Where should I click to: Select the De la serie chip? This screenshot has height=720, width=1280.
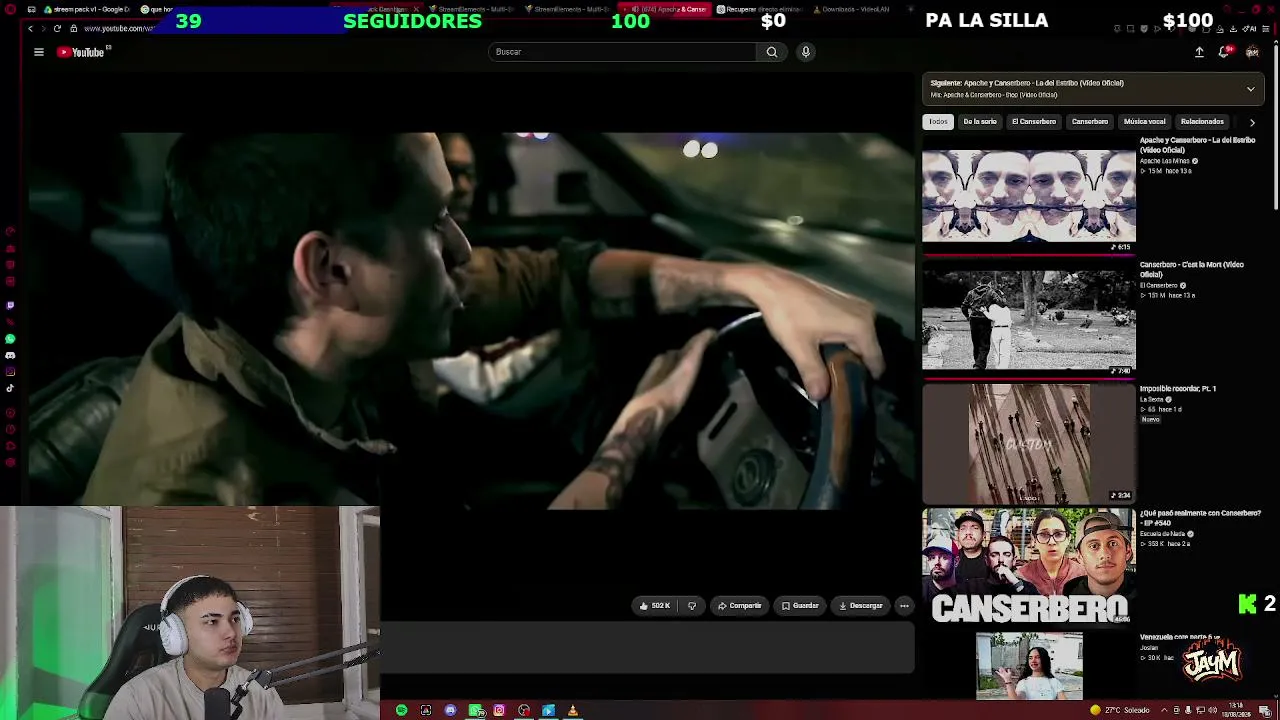[x=980, y=122]
